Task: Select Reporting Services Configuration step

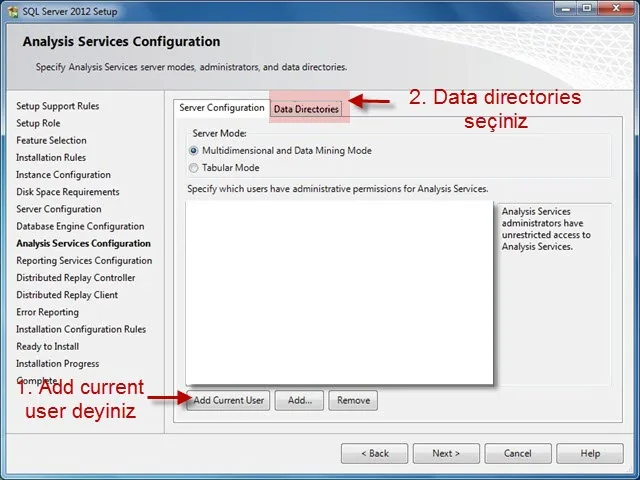Action: tap(84, 260)
